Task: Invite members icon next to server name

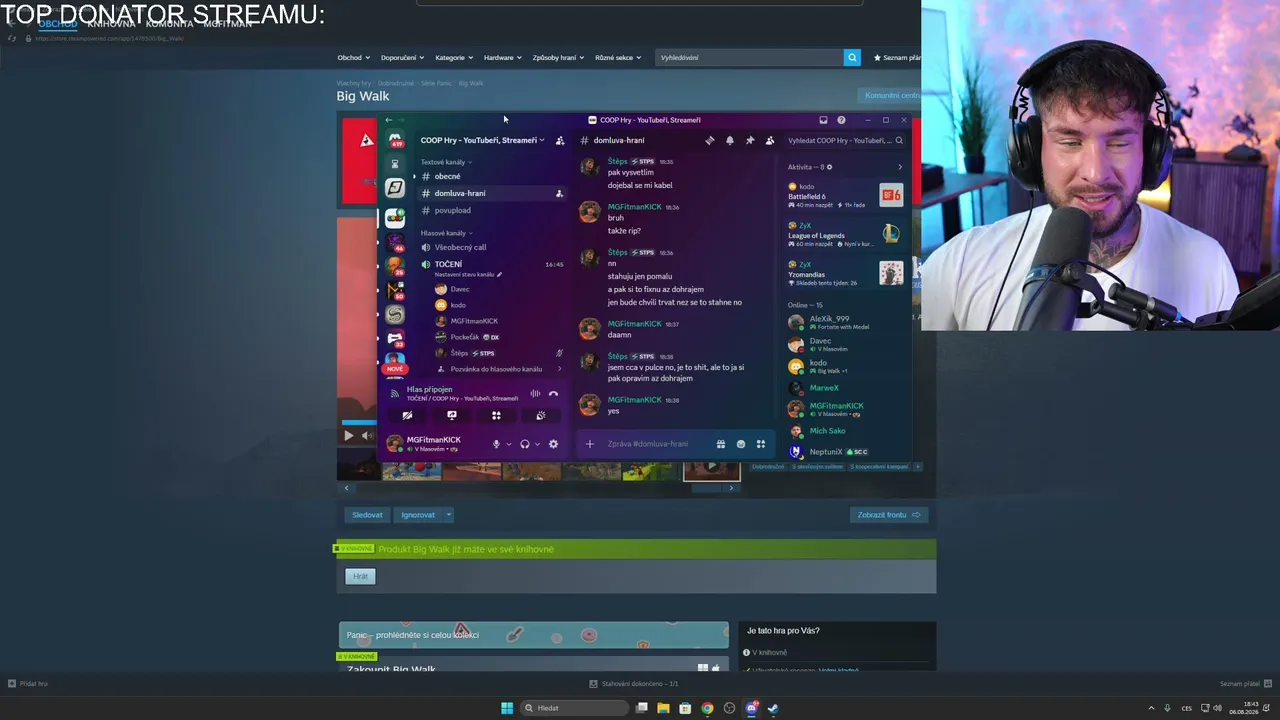Action: (x=560, y=140)
